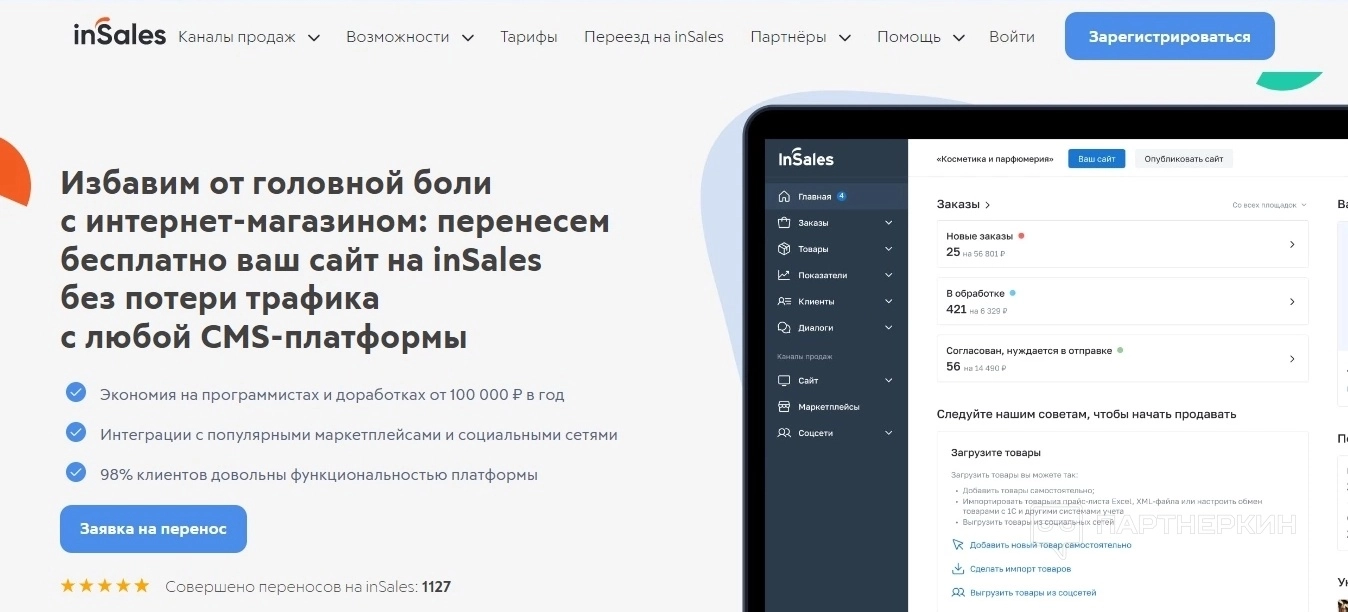Expand the Партнёры header dropdown

coord(844,38)
